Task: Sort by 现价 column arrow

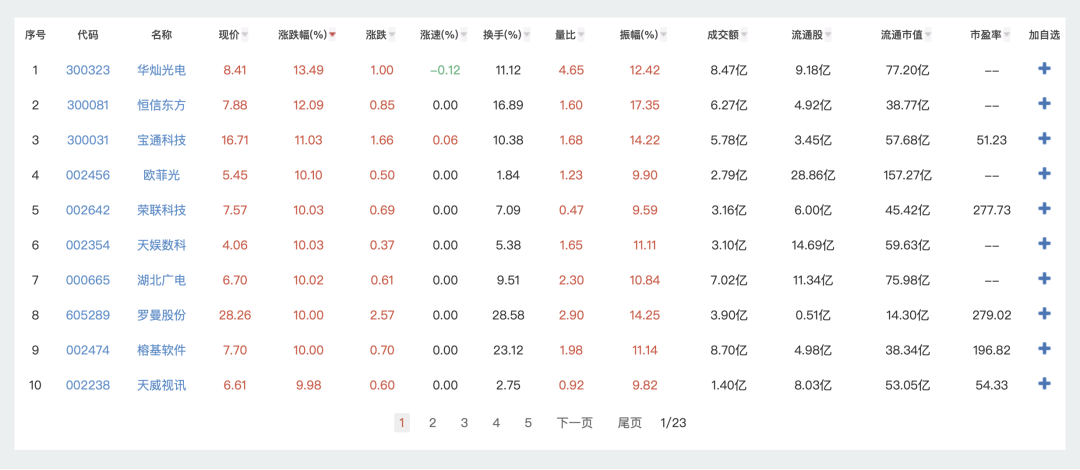Action: coord(245,35)
